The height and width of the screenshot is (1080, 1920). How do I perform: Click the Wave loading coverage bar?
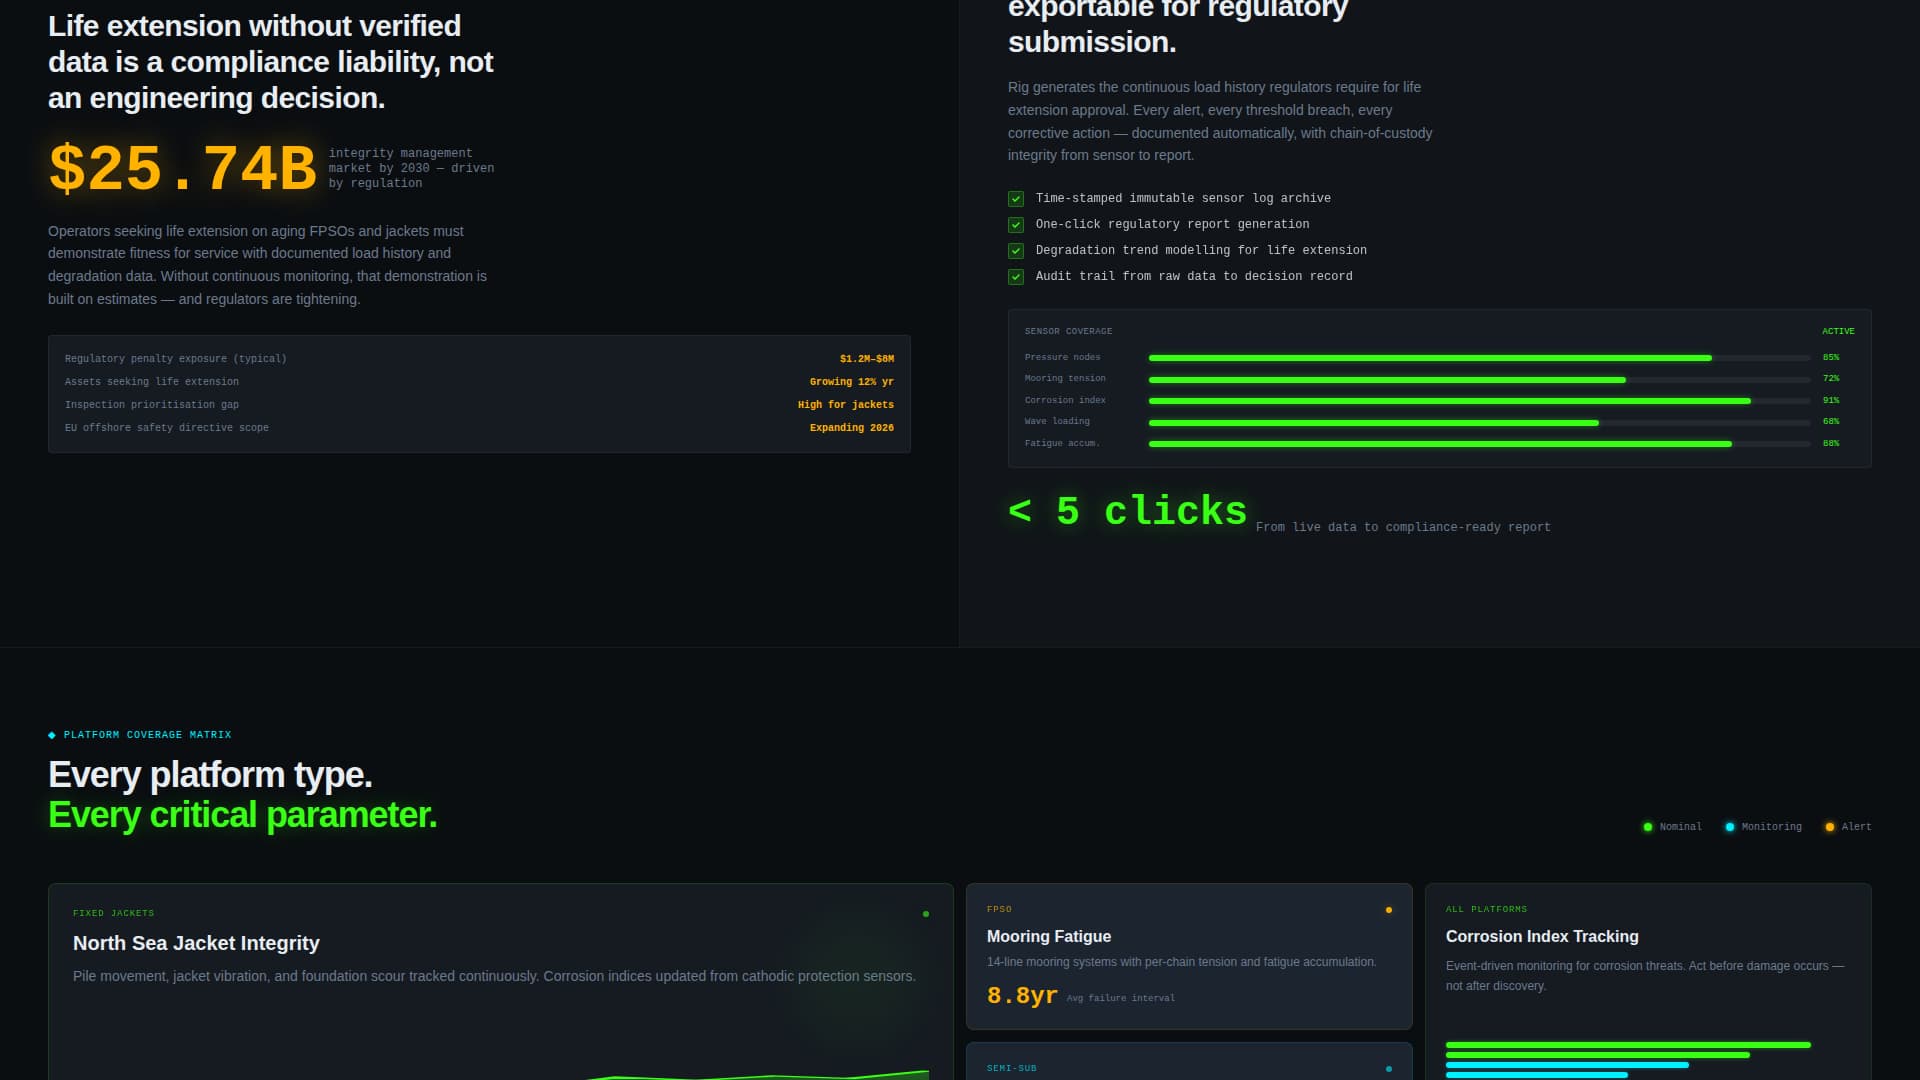click(x=1480, y=423)
